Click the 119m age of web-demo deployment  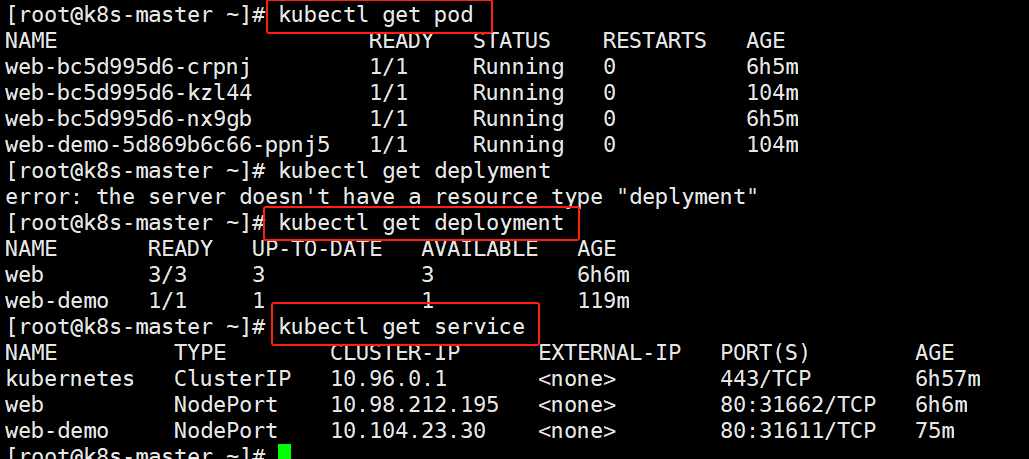click(603, 301)
